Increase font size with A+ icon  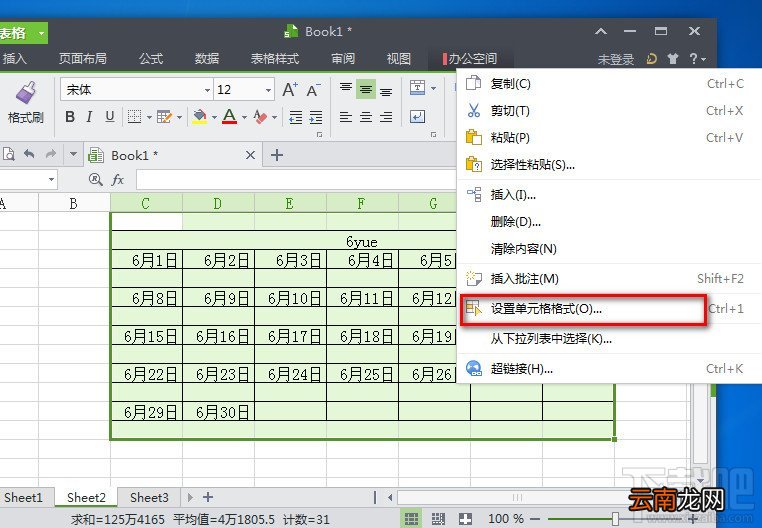(x=290, y=89)
